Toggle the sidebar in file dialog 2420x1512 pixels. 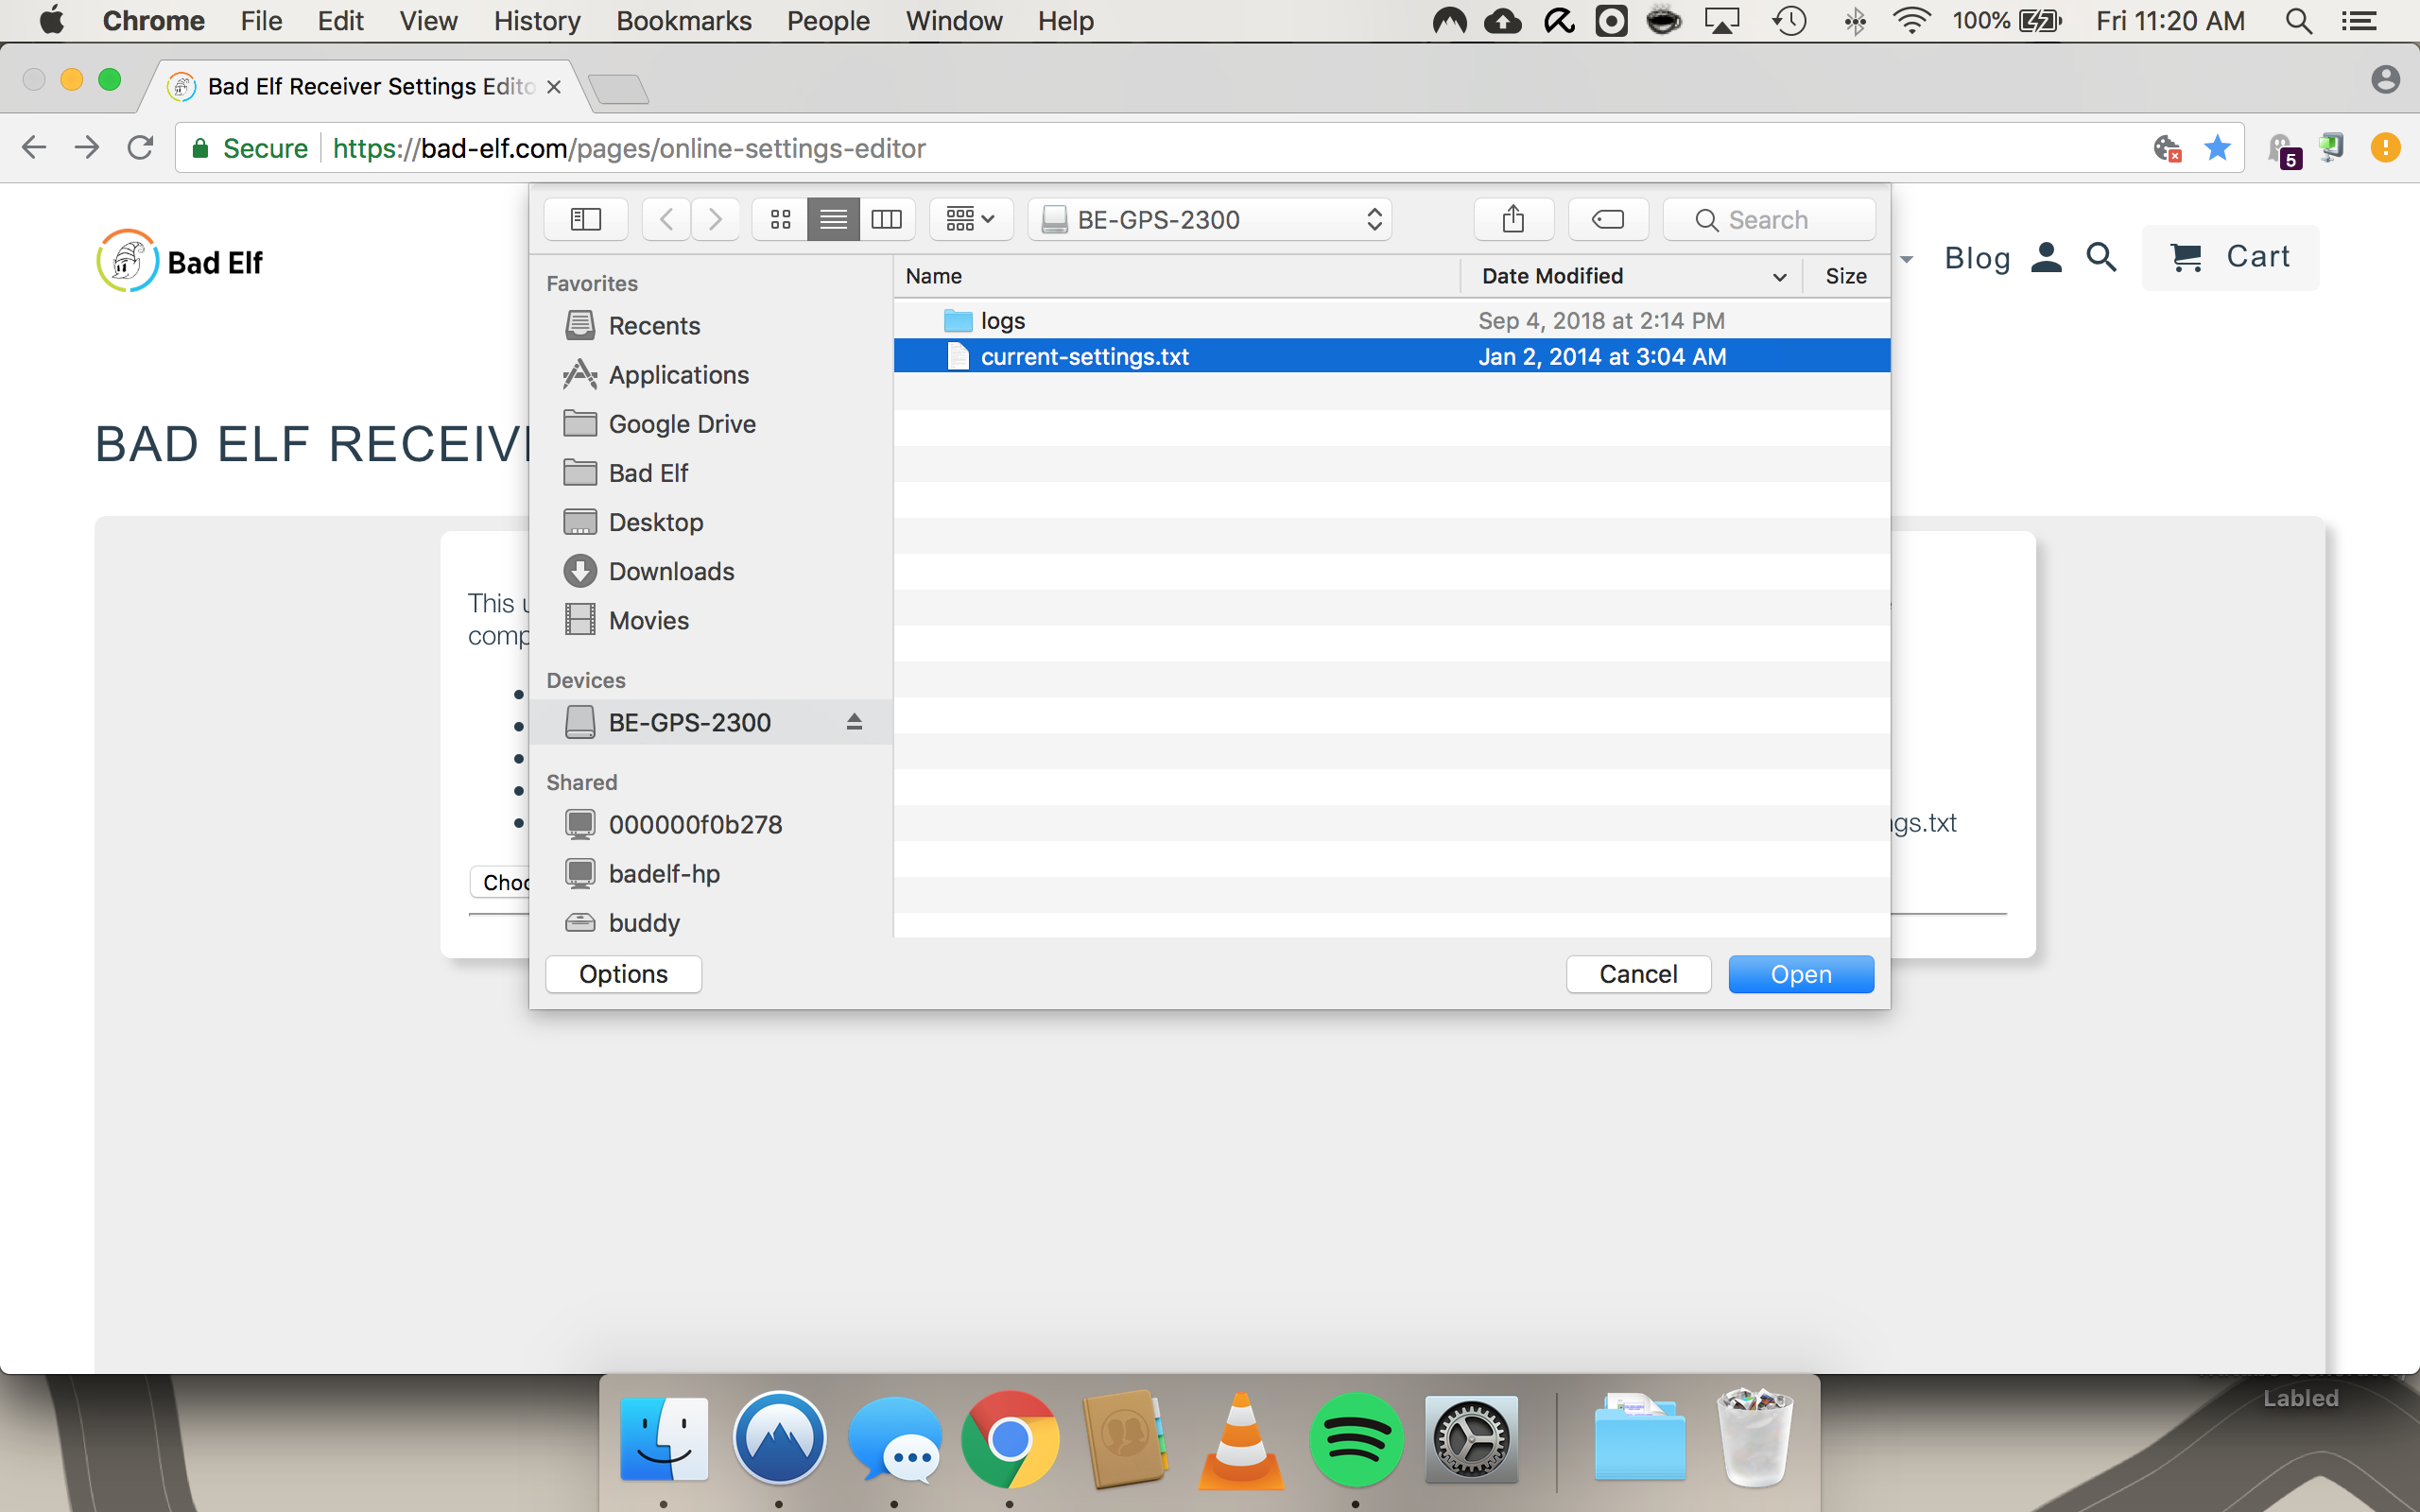pos(585,219)
